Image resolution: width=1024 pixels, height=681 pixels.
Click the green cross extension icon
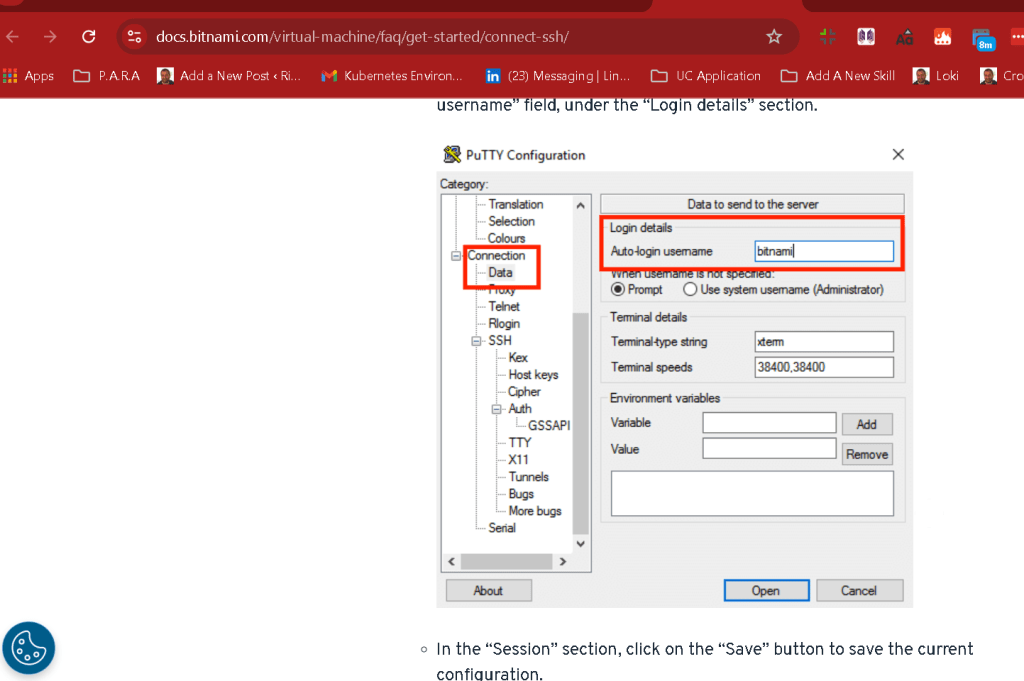(827, 37)
